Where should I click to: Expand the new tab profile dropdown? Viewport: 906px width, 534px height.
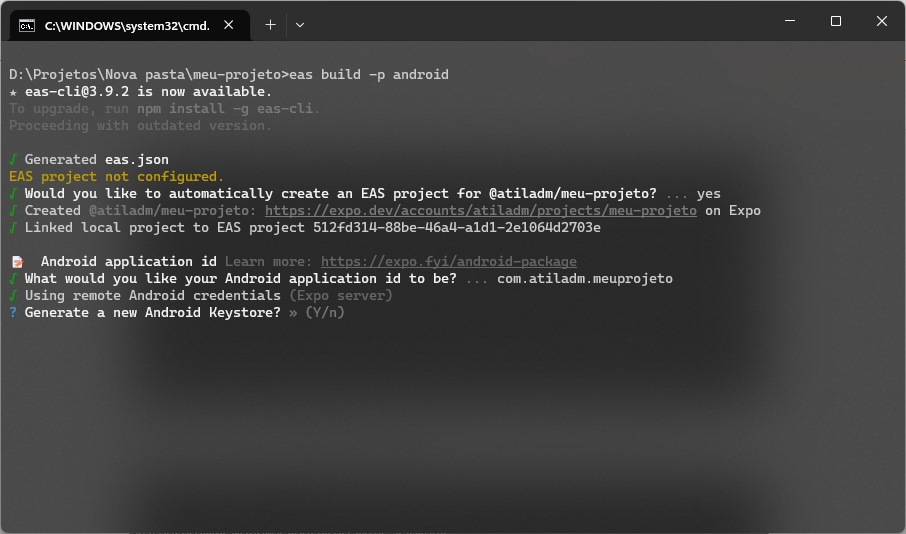(x=300, y=25)
